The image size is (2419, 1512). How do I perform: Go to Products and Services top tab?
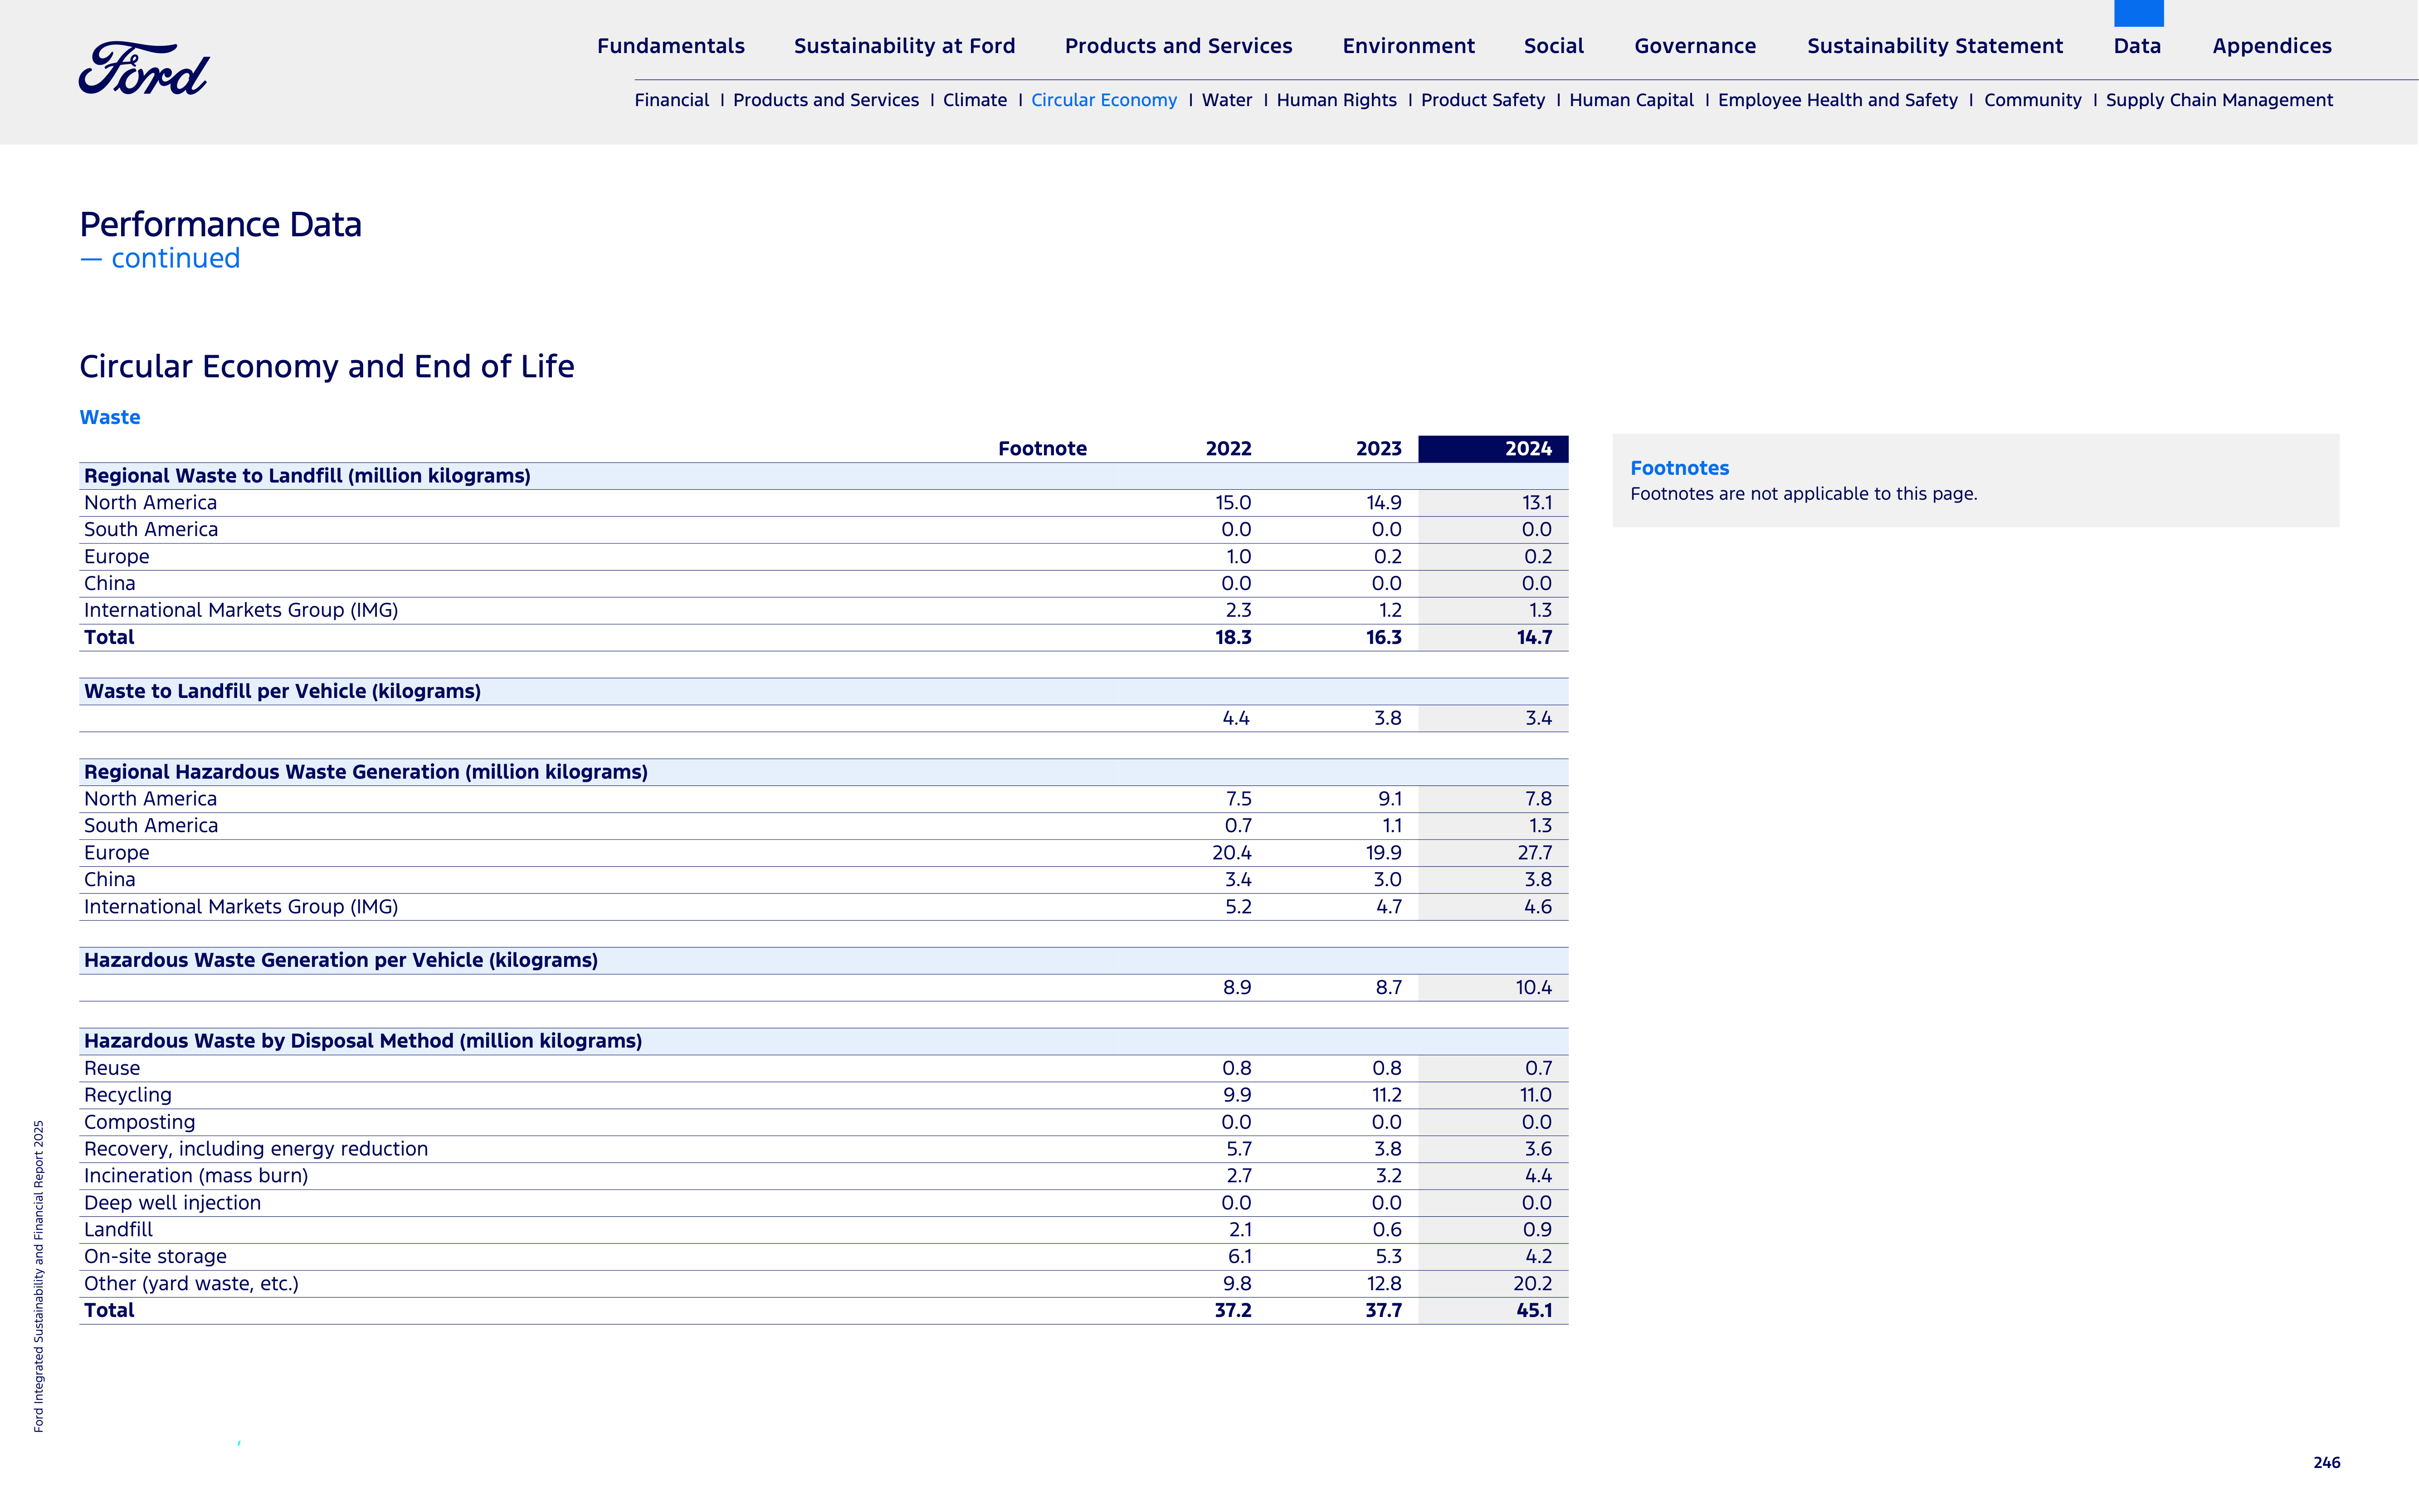coord(1178,46)
